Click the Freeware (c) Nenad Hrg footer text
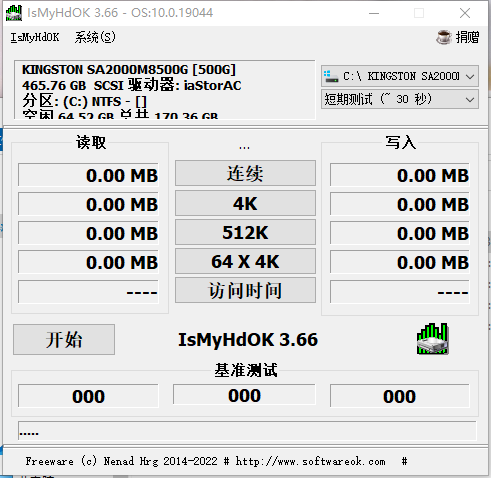 pyautogui.click(x=92, y=461)
